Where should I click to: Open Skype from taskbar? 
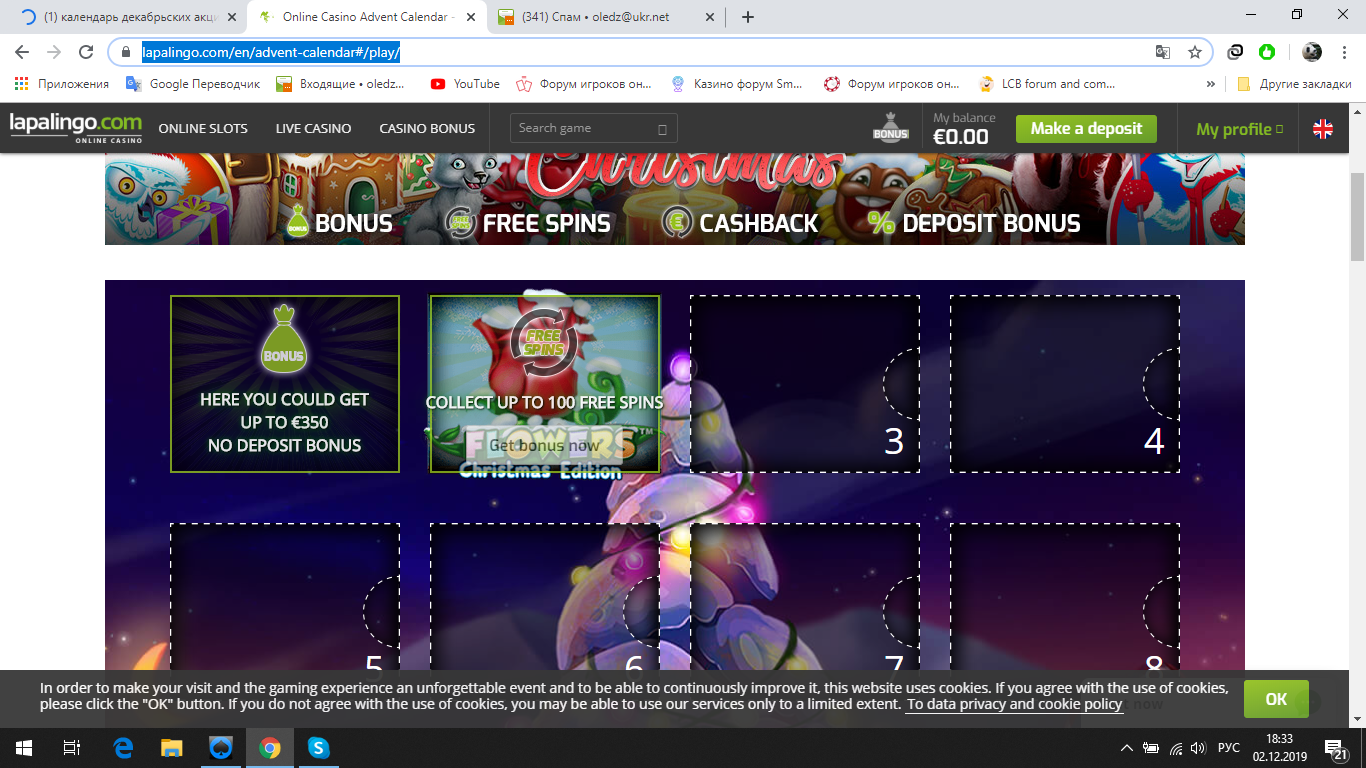pyautogui.click(x=318, y=747)
